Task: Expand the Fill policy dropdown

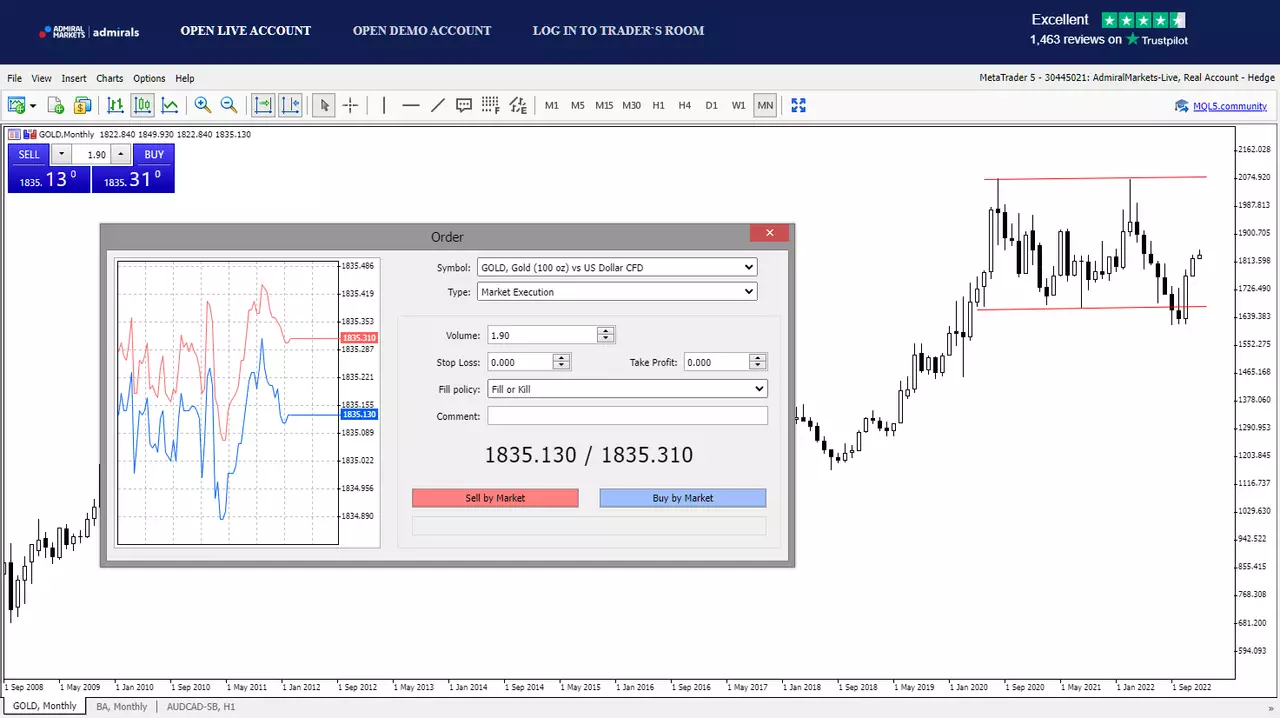Action: [627, 389]
